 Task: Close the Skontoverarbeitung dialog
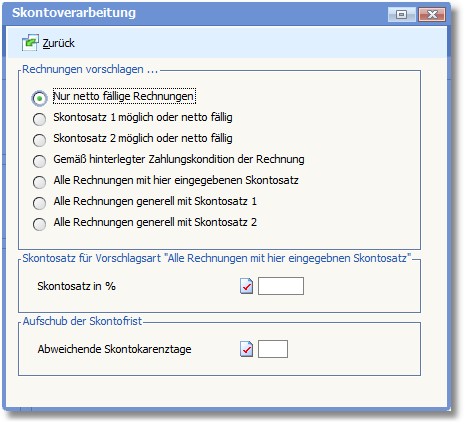(x=432, y=15)
